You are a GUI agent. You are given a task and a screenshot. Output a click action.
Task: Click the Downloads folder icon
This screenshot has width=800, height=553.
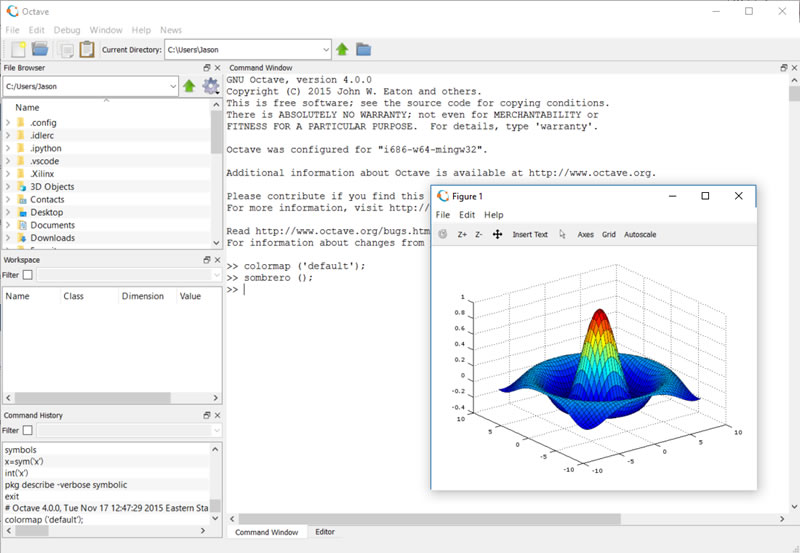point(22,238)
